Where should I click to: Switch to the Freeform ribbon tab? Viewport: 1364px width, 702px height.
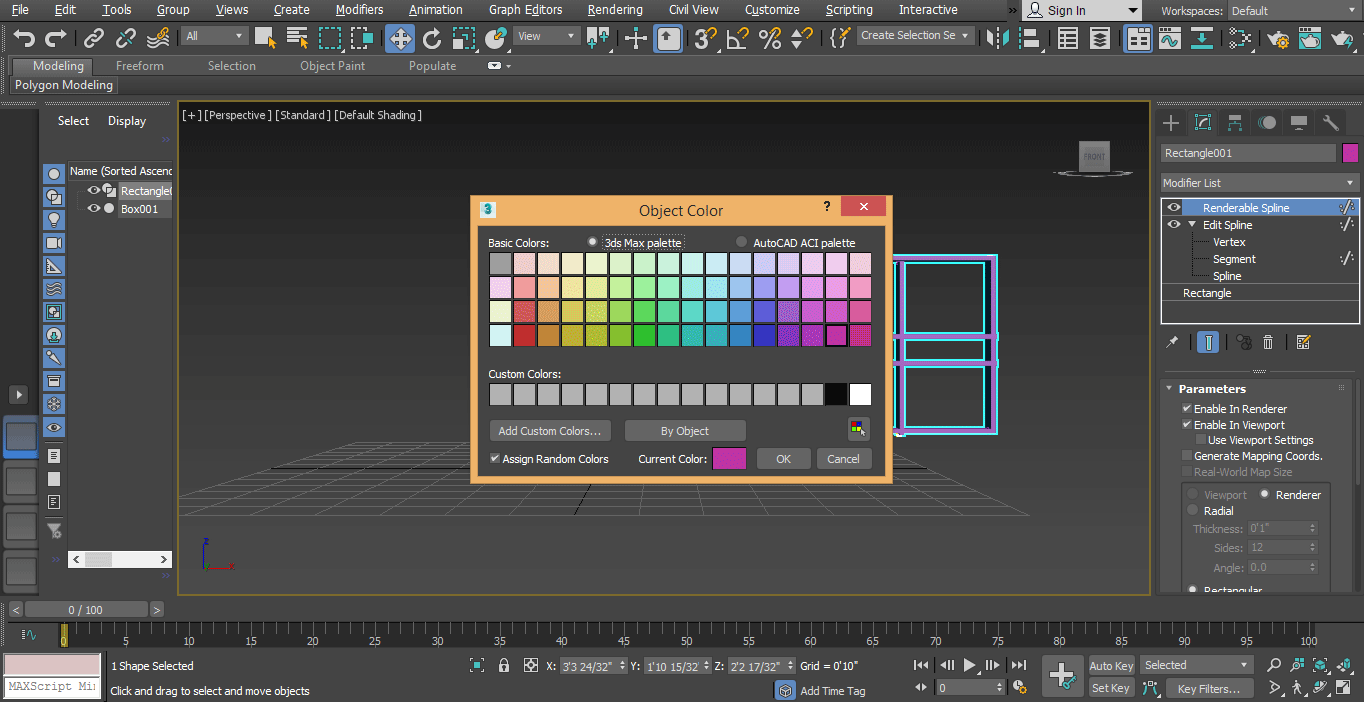[139, 65]
